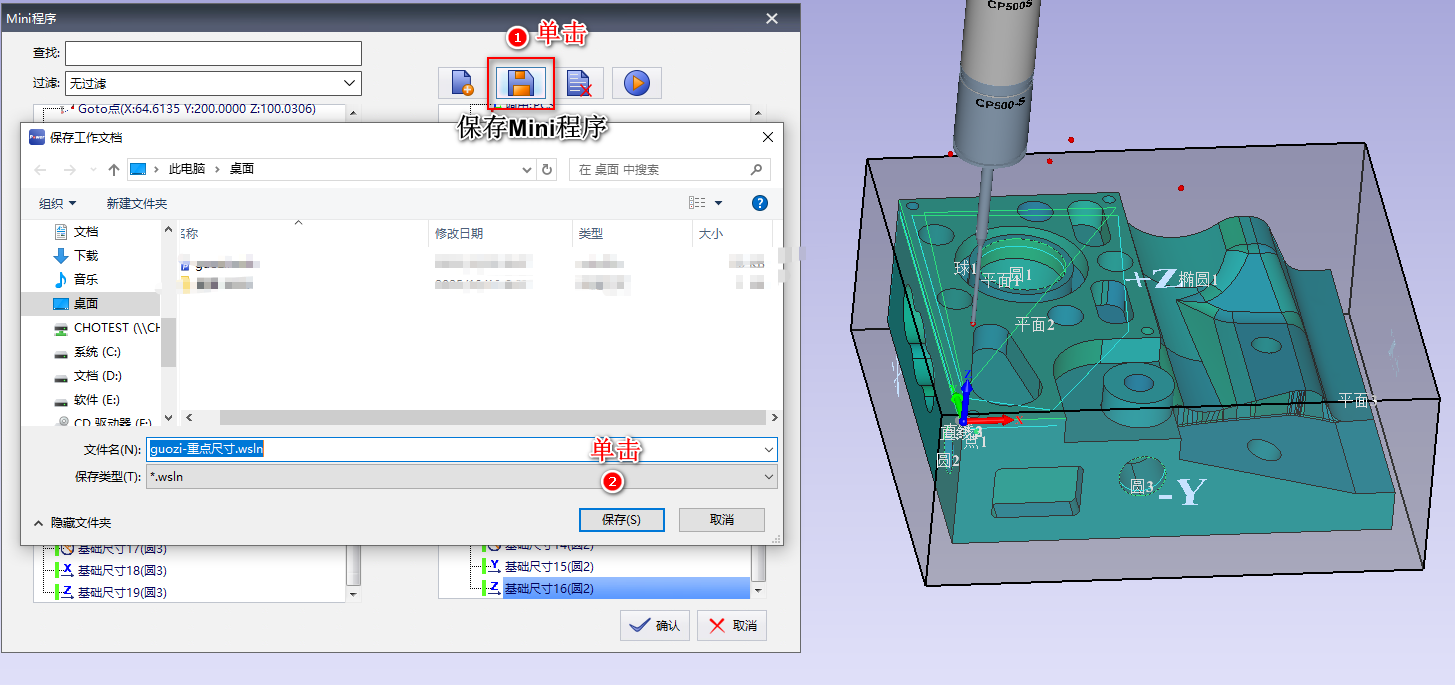Open the recent locations chevron in save dialog
This screenshot has height=685, width=1455.
click(x=92, y=170)
